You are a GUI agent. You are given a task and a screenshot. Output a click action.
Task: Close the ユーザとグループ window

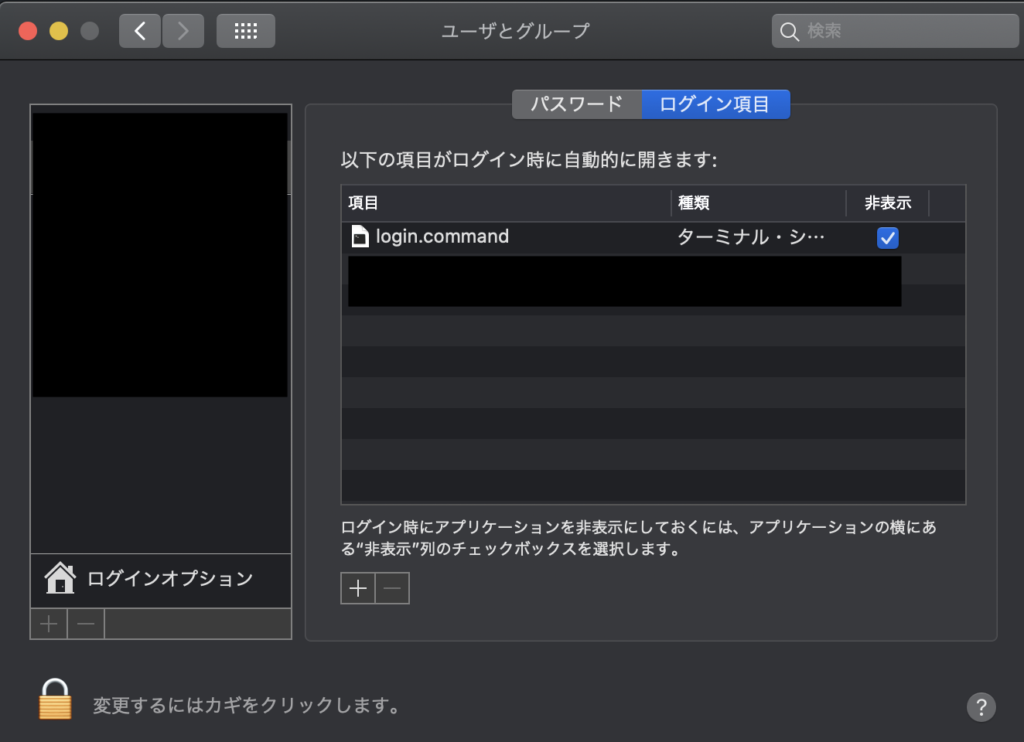pos(28,31)
